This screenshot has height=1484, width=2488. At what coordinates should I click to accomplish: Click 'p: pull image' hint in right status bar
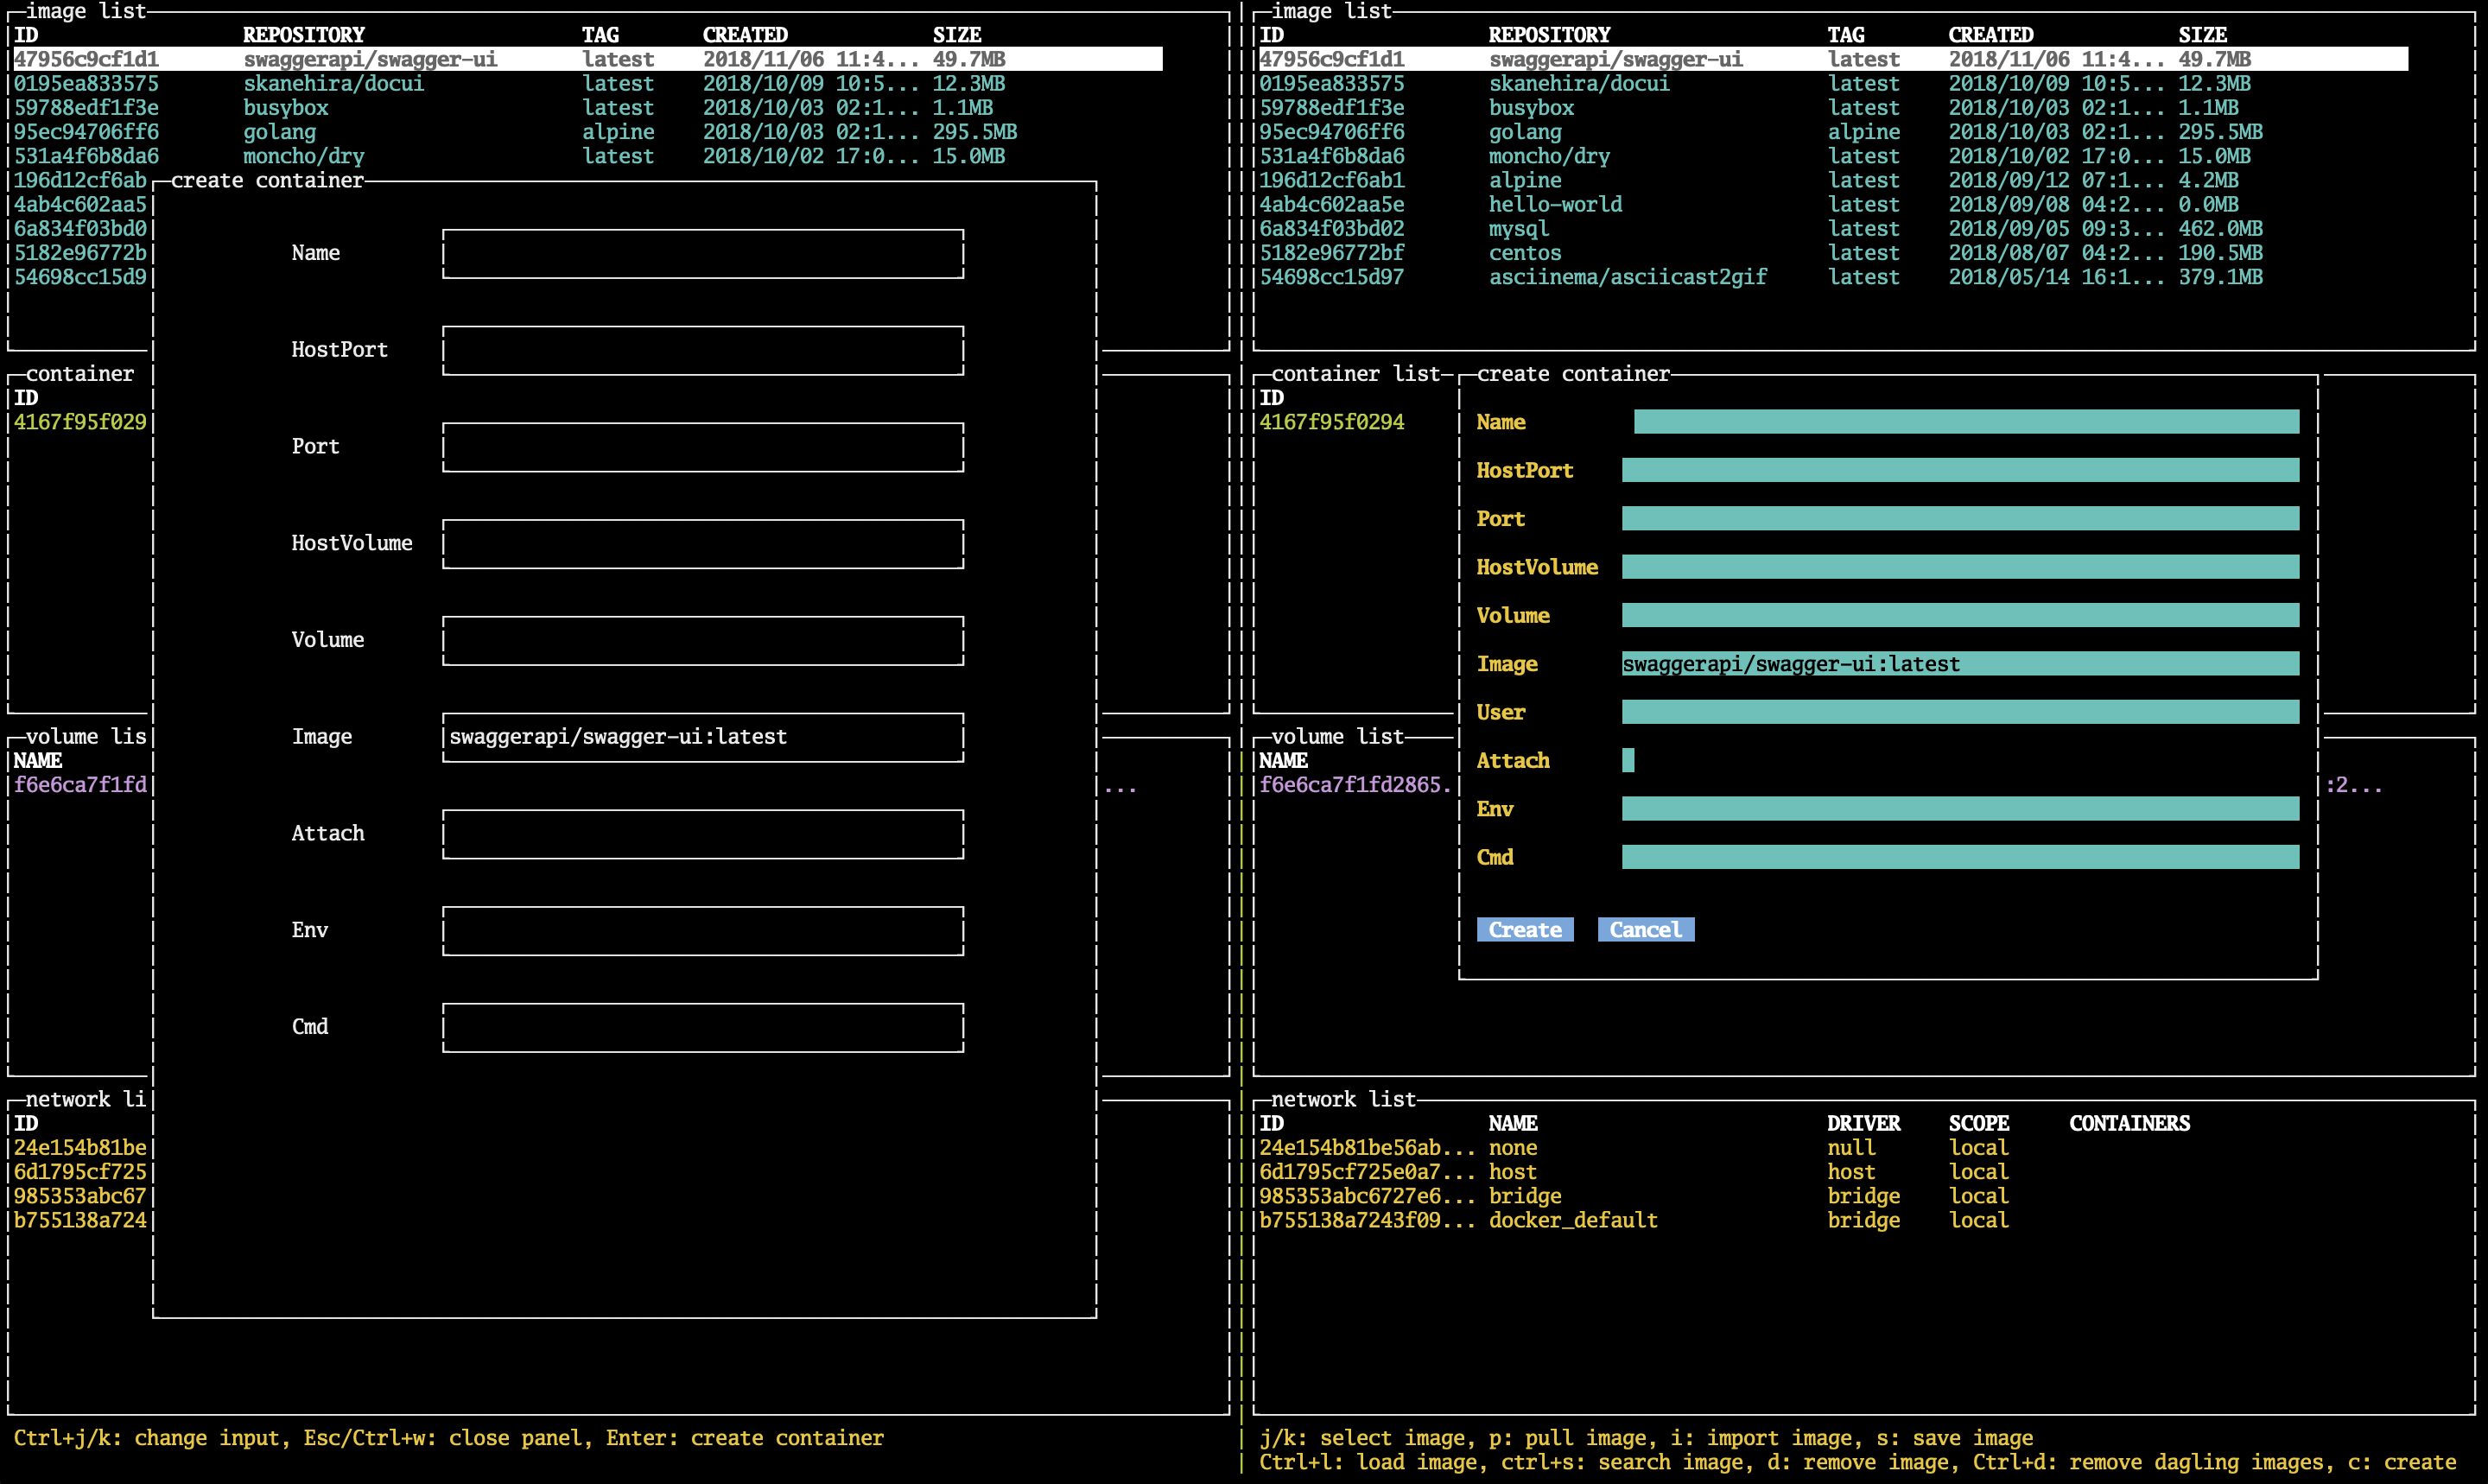pos(1567,1438)
